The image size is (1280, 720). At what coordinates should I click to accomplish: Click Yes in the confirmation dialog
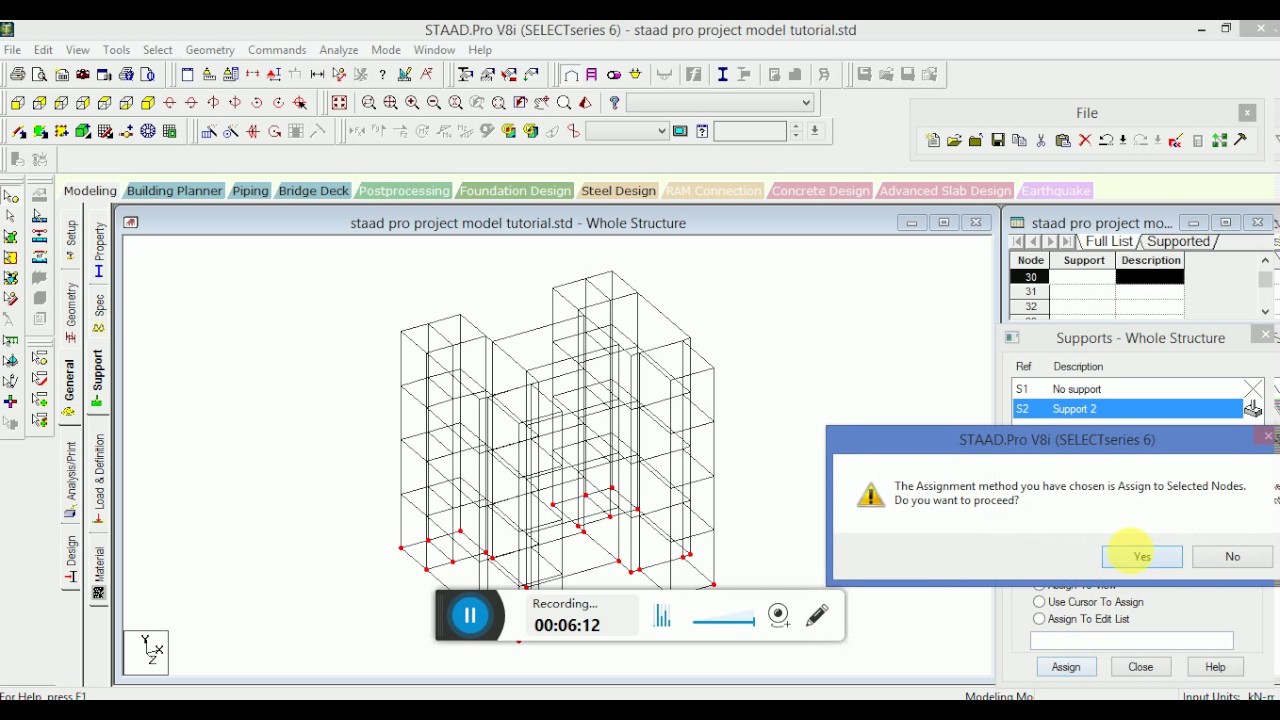click(1142, 557)
